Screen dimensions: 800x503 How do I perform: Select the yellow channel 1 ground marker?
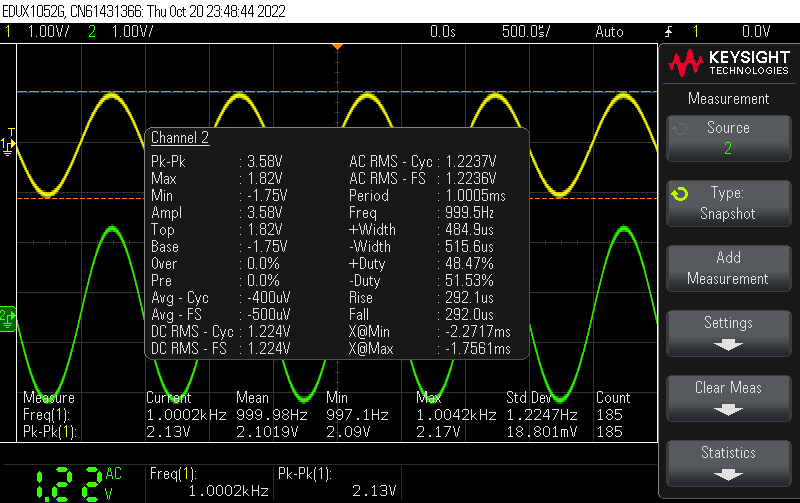[x=8, y=146]
